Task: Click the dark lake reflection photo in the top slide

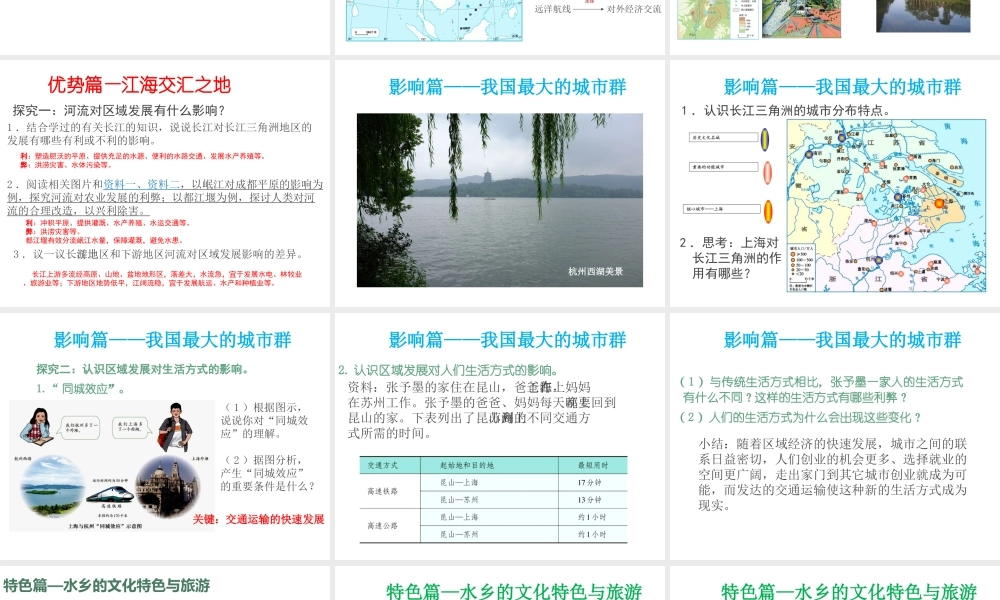Action: pyautogui.click(x=923, y=16)
